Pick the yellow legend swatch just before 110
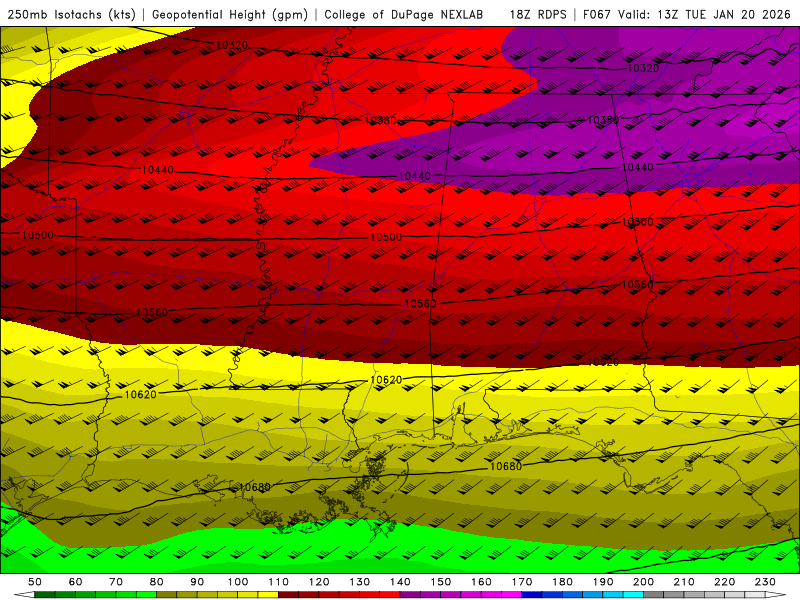Viewport: 800px width, 600px height. point(268,595)
